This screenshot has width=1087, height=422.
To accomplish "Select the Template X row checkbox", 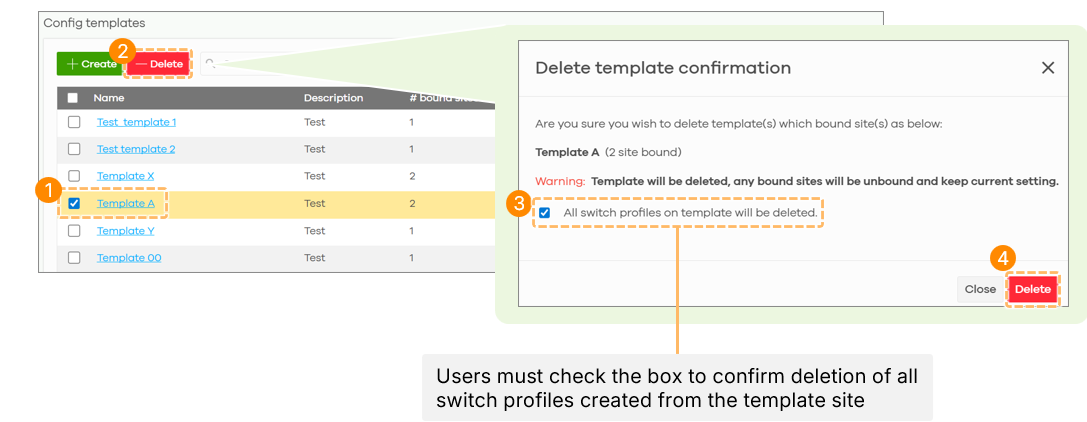I will click(x=74, y=176).
